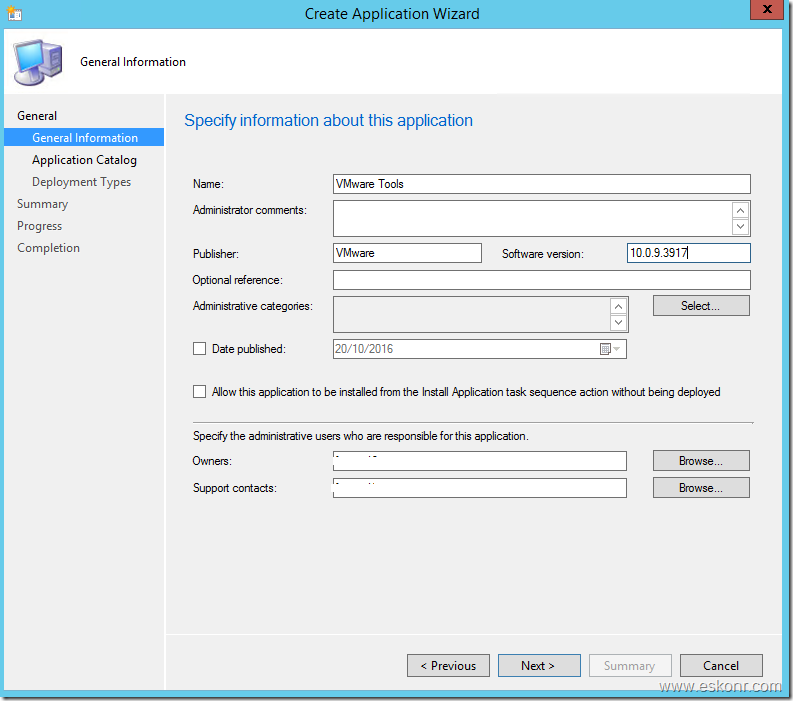The image size is (793, 701).
Task: Proceed with the Next button
Action: (x=539, y=666)
